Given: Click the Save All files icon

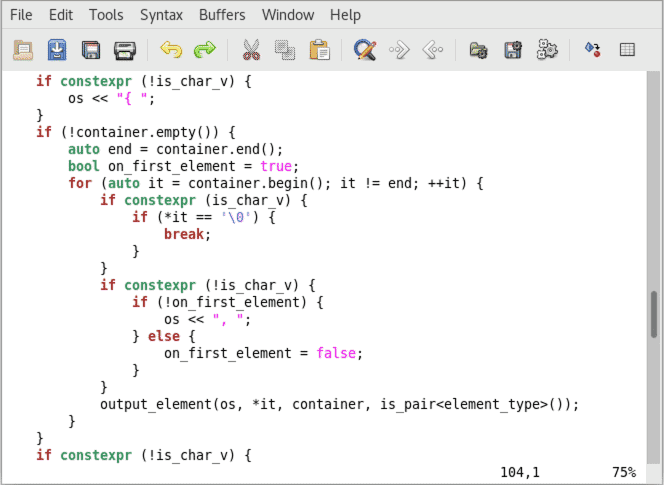Looking at the screenshot, I should pos(91,49).
